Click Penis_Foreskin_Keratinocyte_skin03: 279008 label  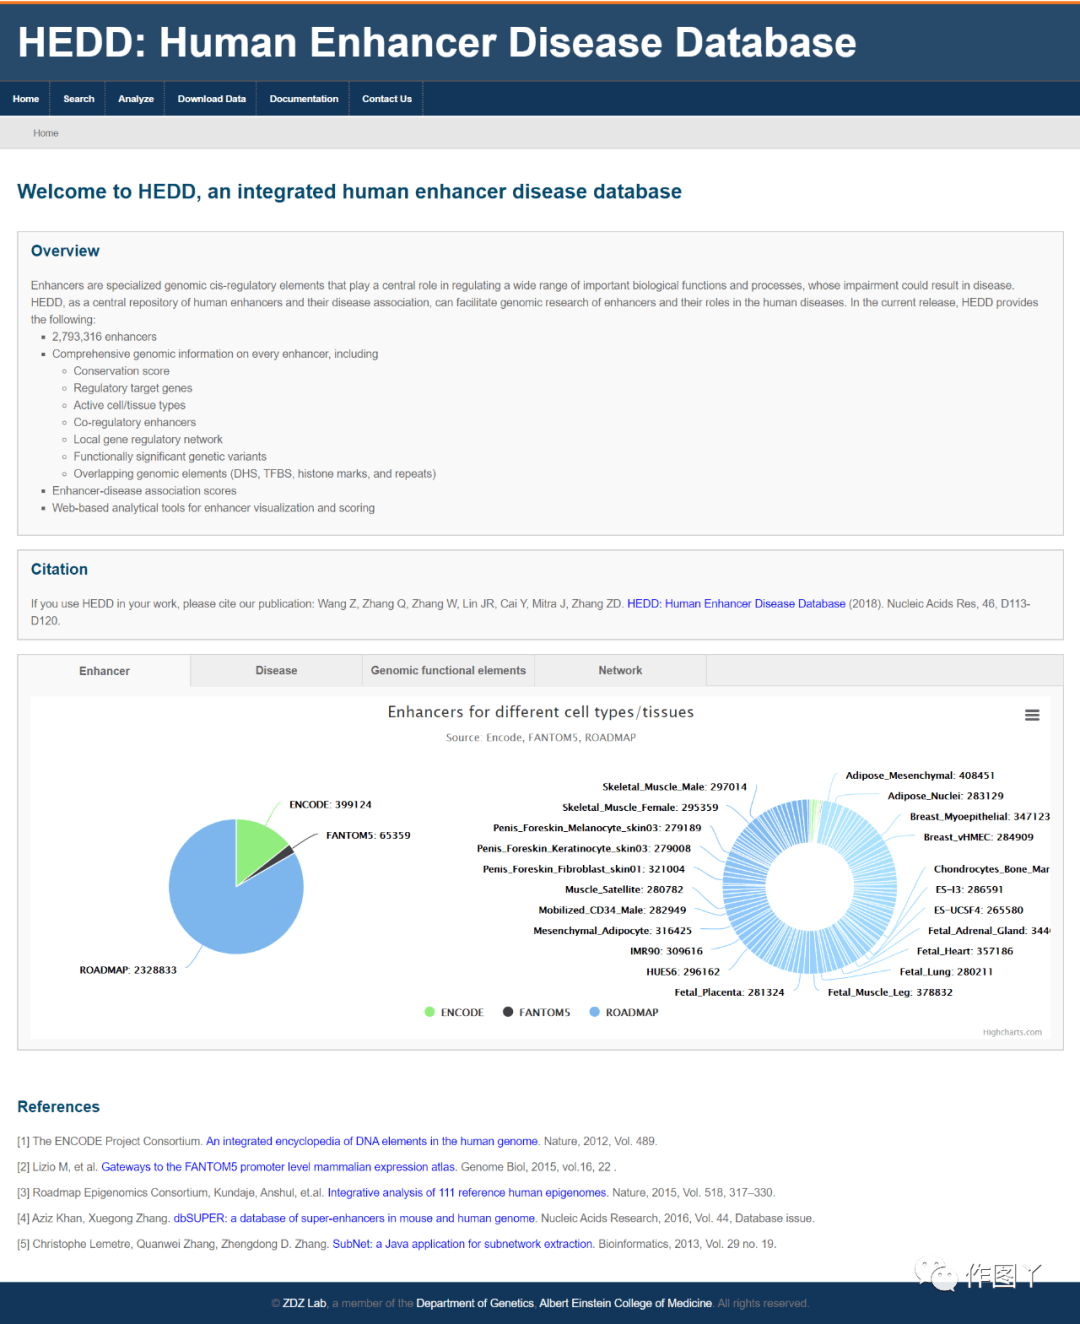point(584,848)
